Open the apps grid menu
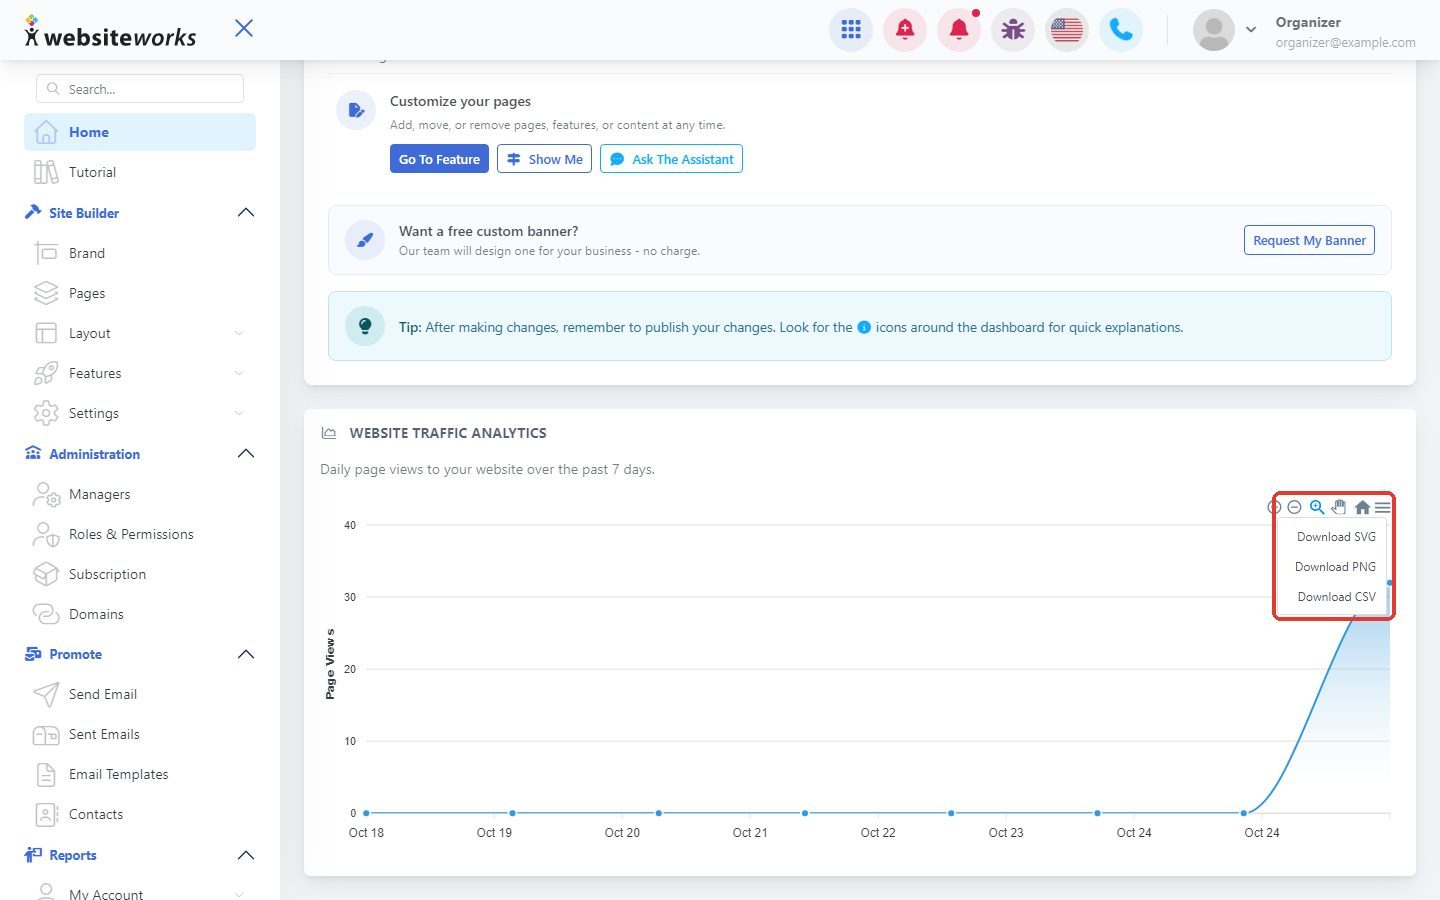This screenshot has width=1440, height=900. 851,30
